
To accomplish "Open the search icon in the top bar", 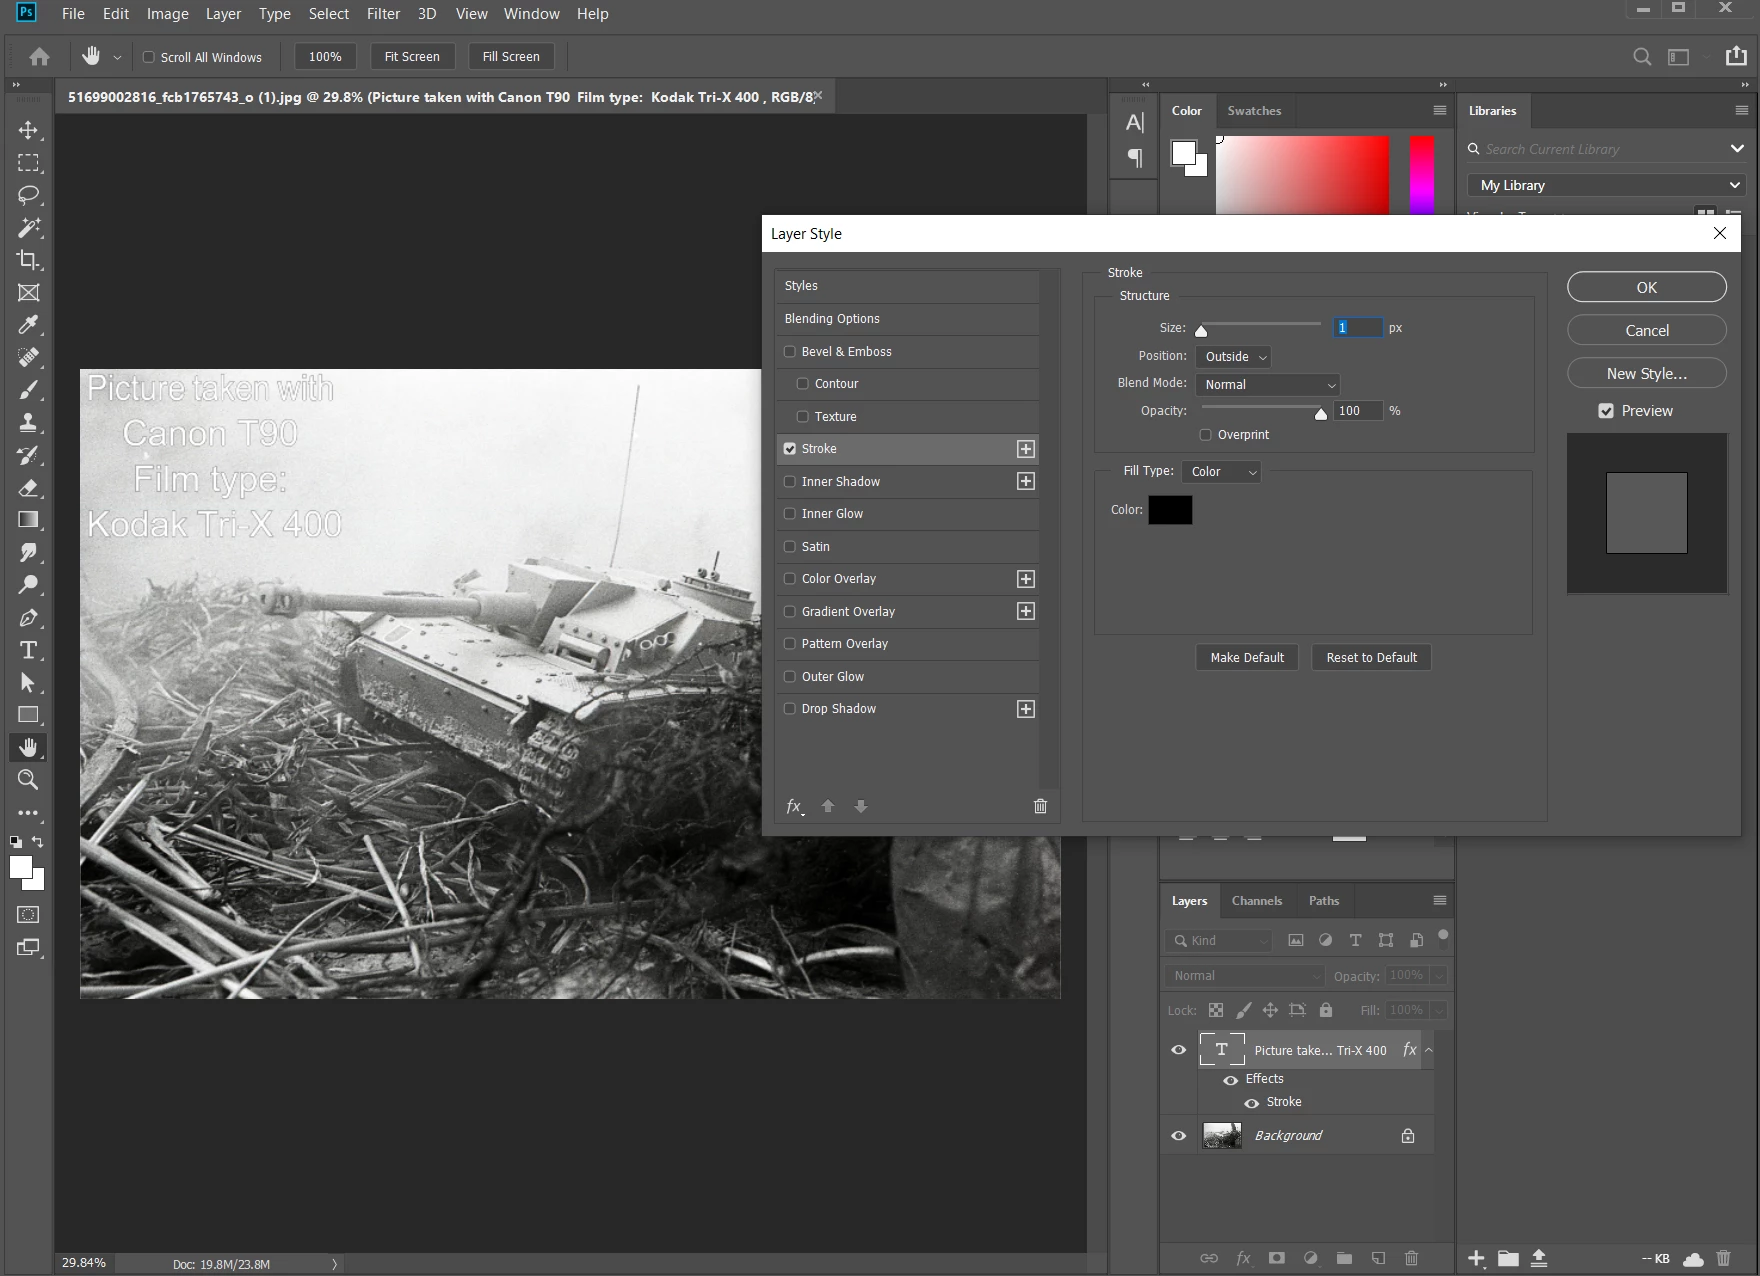I will click(x=1642, y=57).
